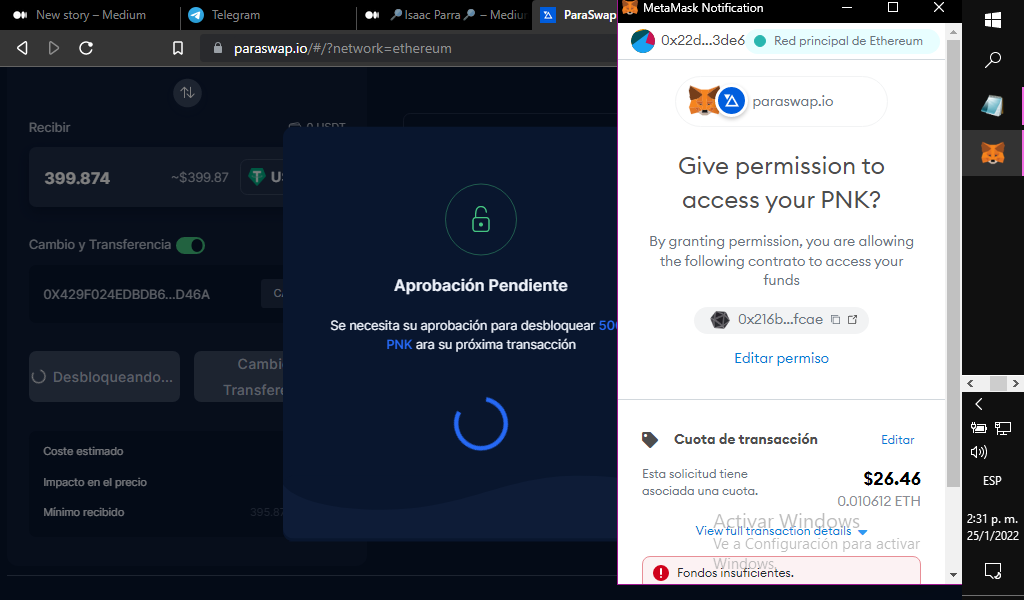Click the taskbar horizontal scroll left arrow
The height and width of the screenshot is (600, 1024).
[x=970, y=383]
